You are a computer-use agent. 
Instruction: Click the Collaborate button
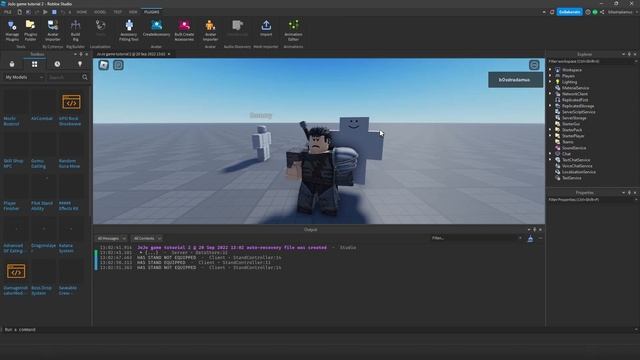(569, 12)
